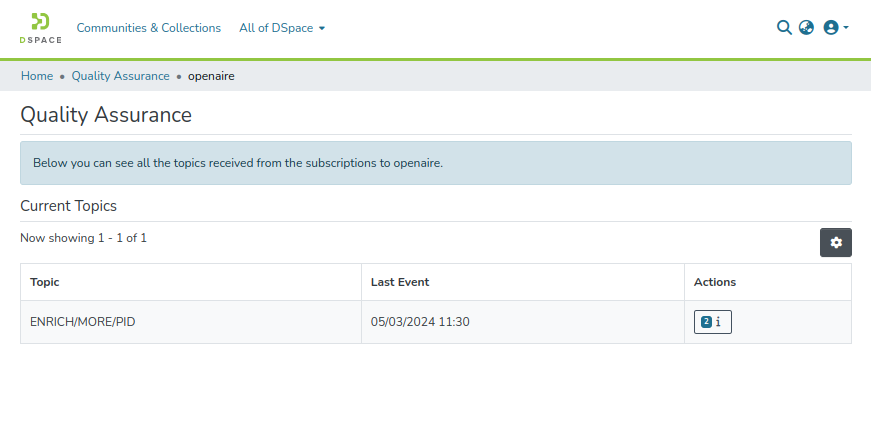Click the Topic column header
871x444 pixels.
point(45,282)
